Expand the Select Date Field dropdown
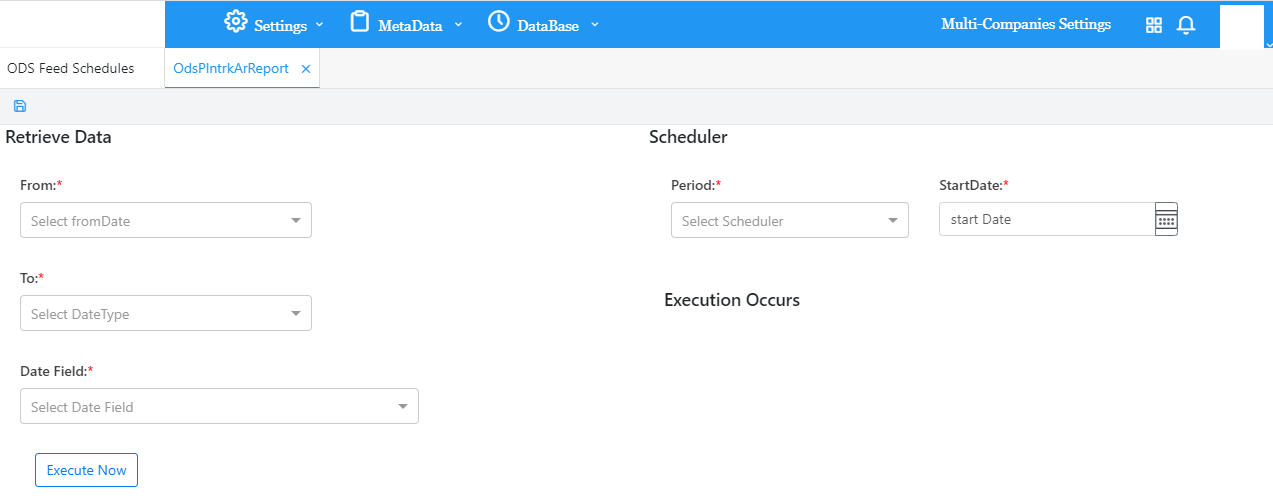Image resolution: width=1273 pixels, height=501 pixels. tap(219, 407)
